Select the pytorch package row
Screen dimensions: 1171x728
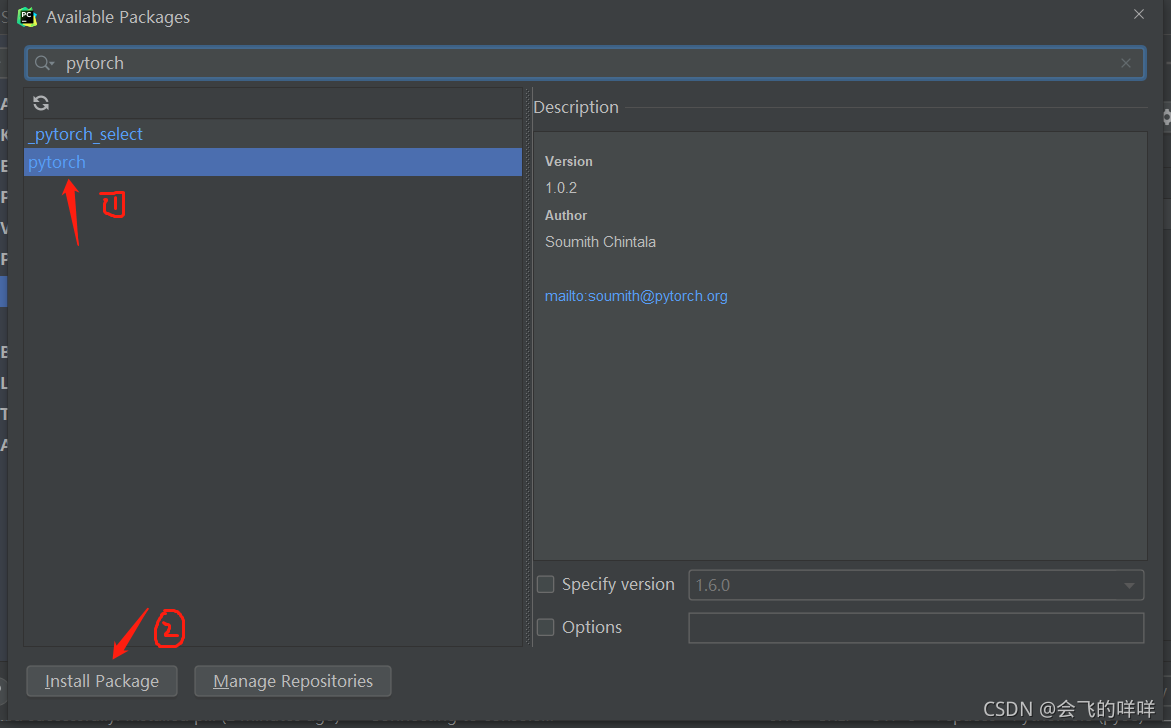click(x=273, y=162)
